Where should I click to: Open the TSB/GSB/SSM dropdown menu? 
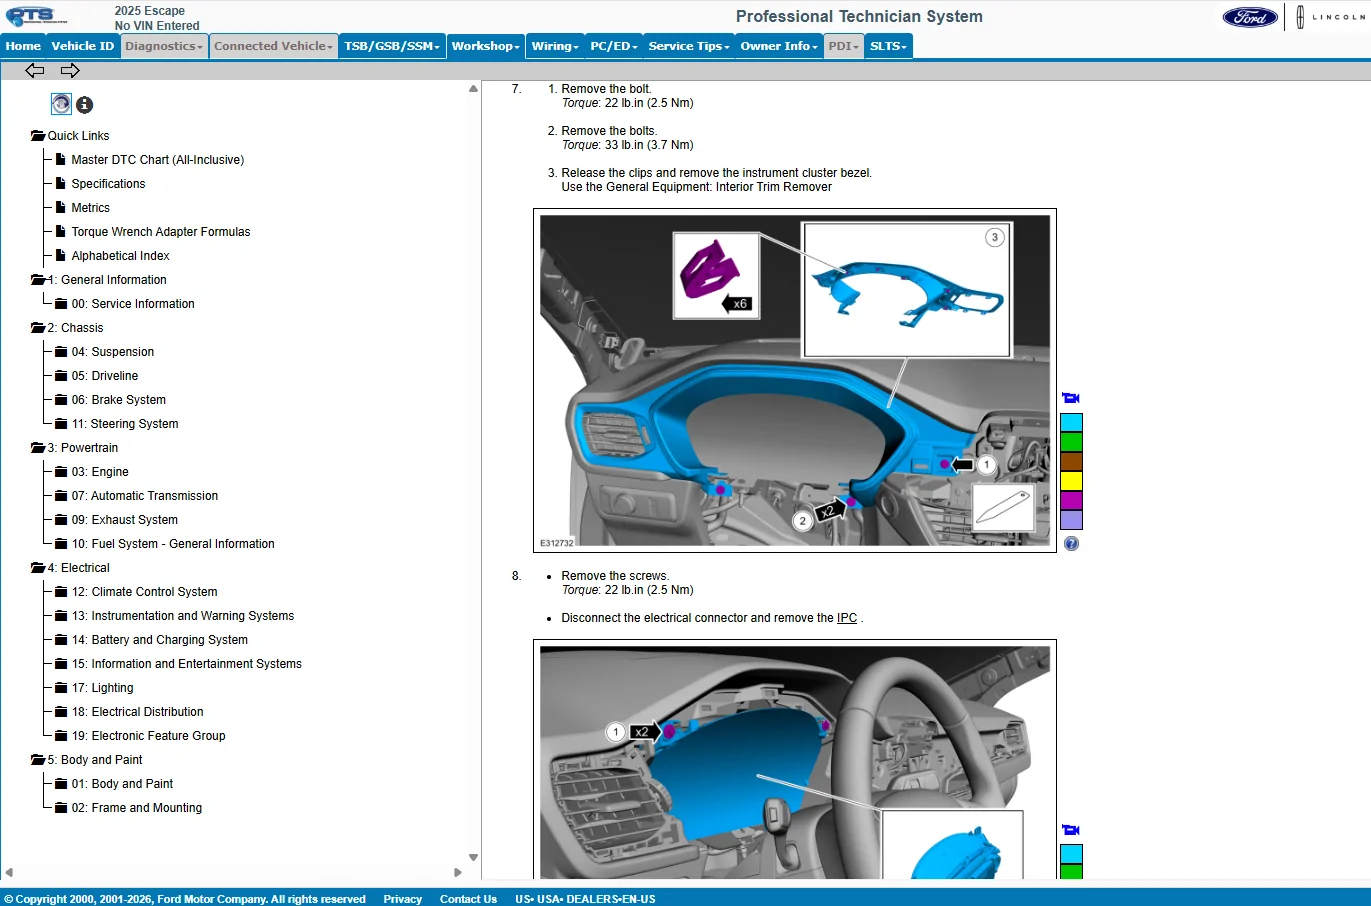[391, 46]
